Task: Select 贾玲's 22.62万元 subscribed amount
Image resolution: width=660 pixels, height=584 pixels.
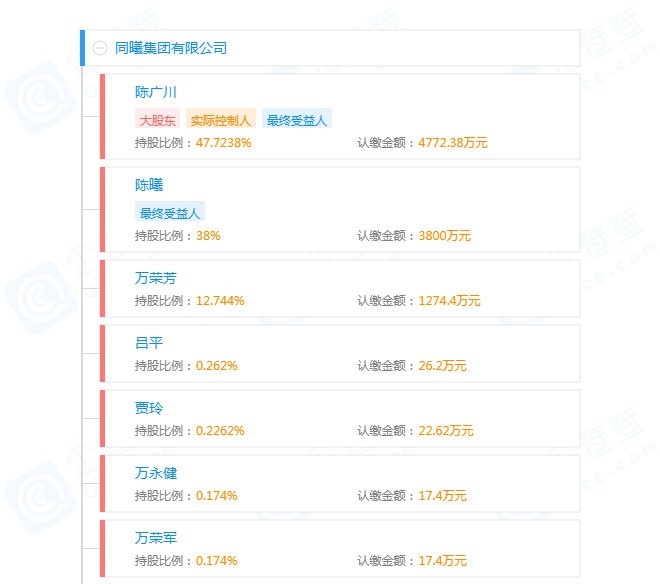Action: point(446,431)
